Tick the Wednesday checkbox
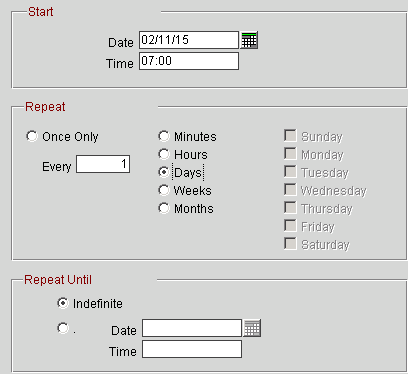Screen dimensions: 408x374 290,190
